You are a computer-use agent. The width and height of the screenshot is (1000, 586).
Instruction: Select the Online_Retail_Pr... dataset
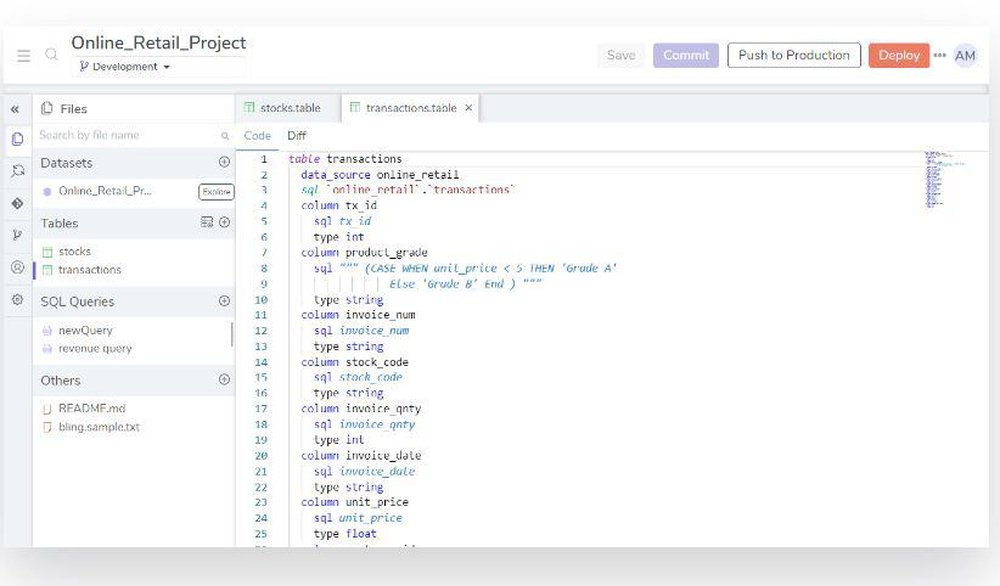(x=105, y=191)
